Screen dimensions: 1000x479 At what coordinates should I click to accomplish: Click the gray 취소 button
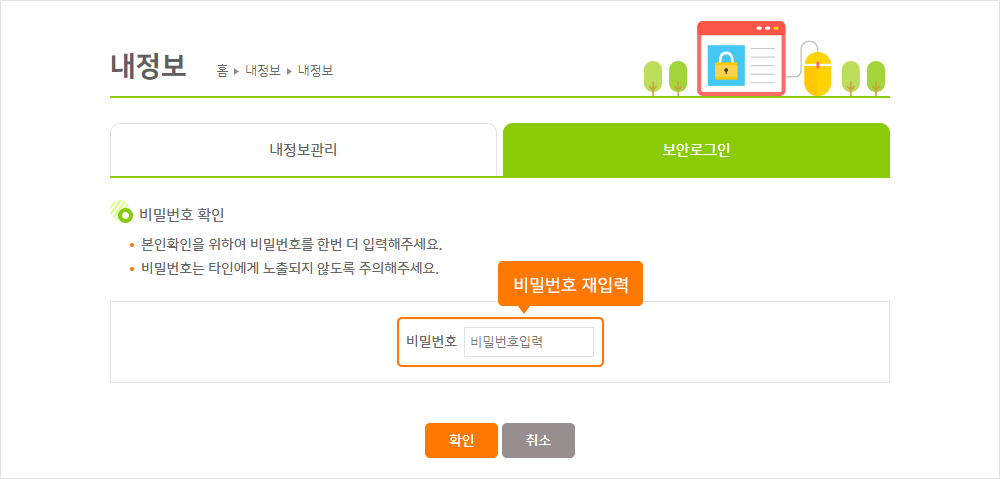tap(538, 440)
